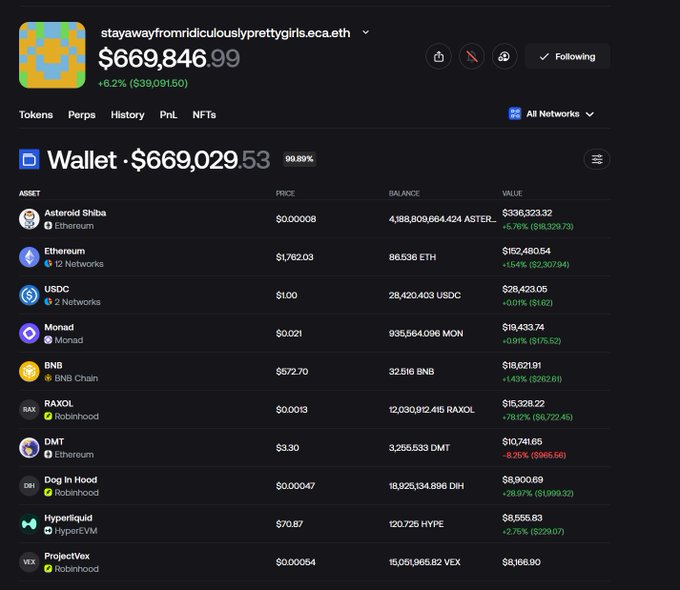Click the RAXOL token icon
This screenshot has width=680, height=590.
pyautogui.click(x=29, y=410)
